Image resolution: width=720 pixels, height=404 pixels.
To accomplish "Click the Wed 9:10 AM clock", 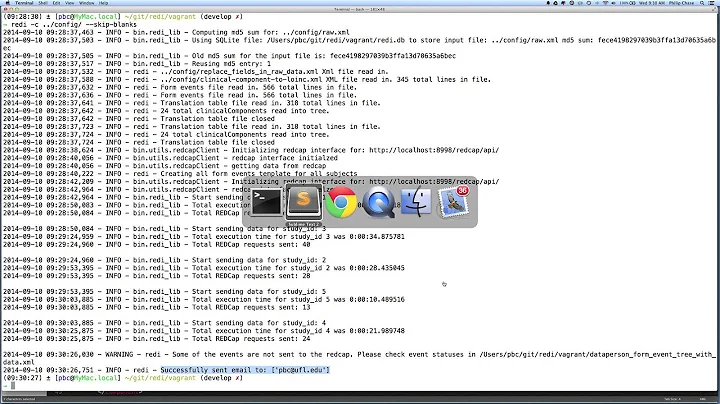I will click(x=652, y=3).
